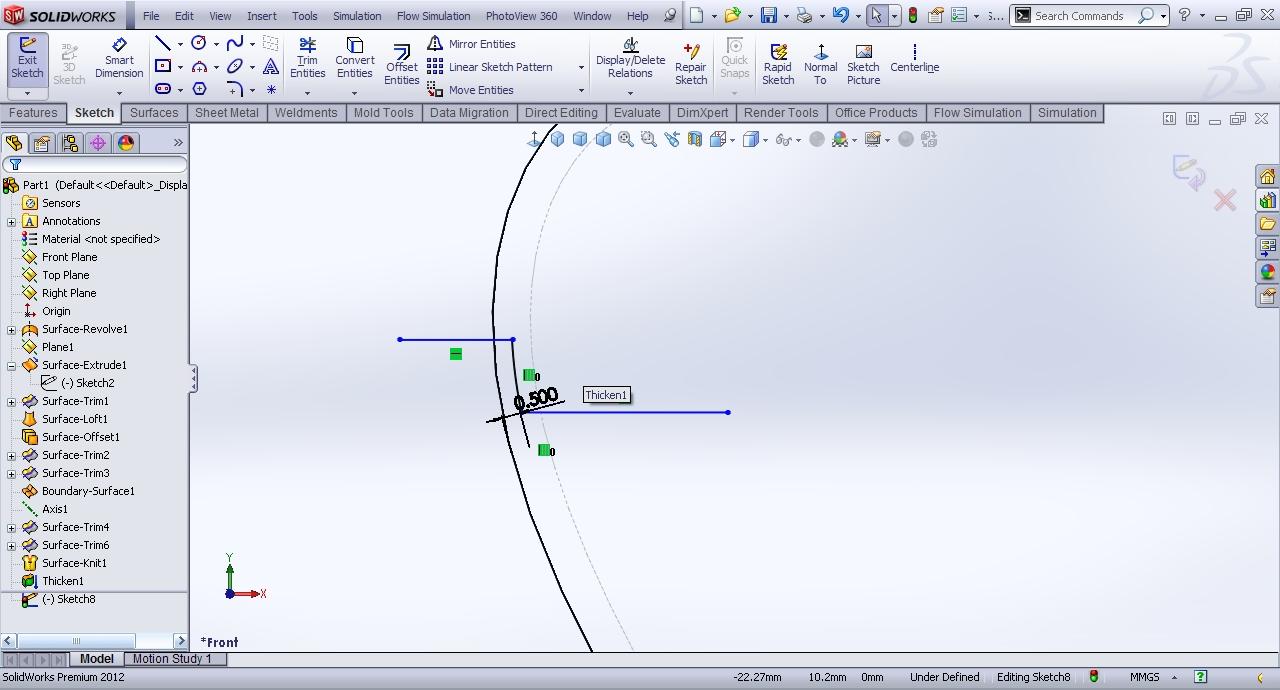Image resolution: width=1280 pixels, height=690 pixels.
Task: Choose the Line sketch tool
Action: click(162, 44)
